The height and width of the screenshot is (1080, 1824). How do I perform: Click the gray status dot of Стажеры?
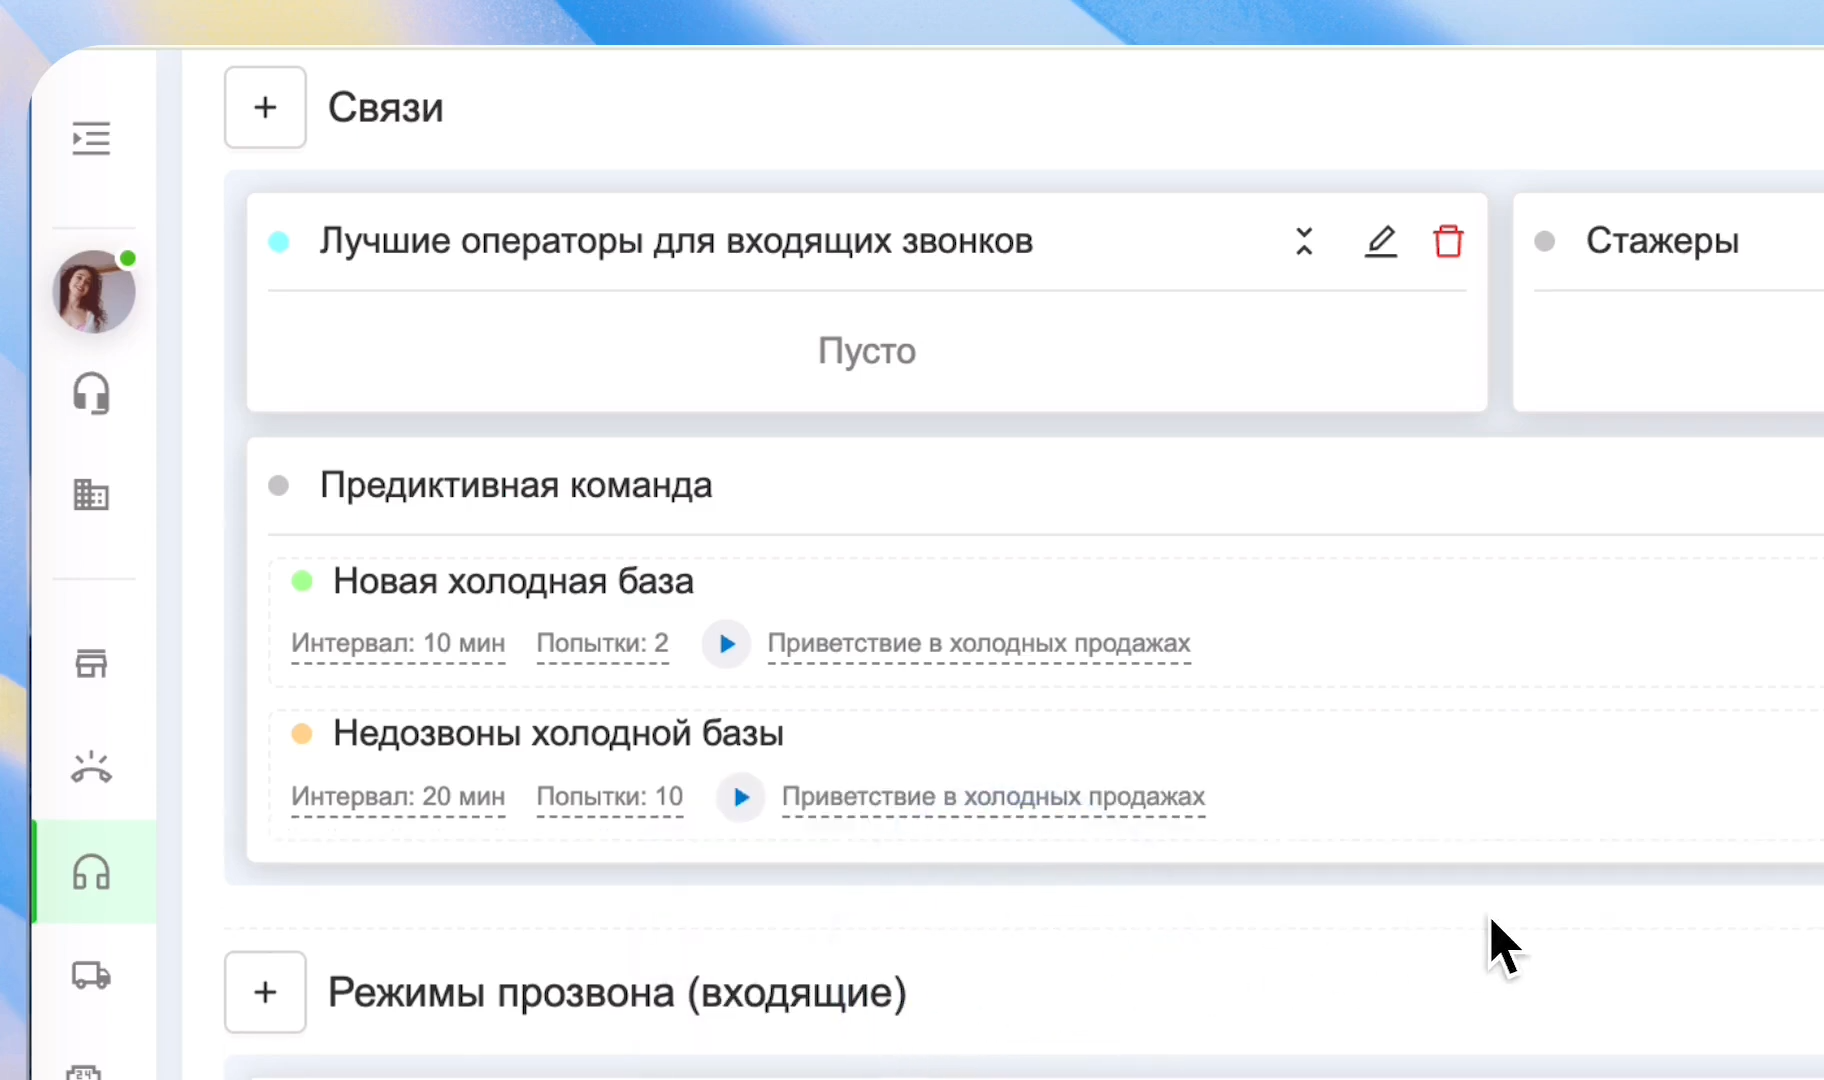click(1545, 241)
